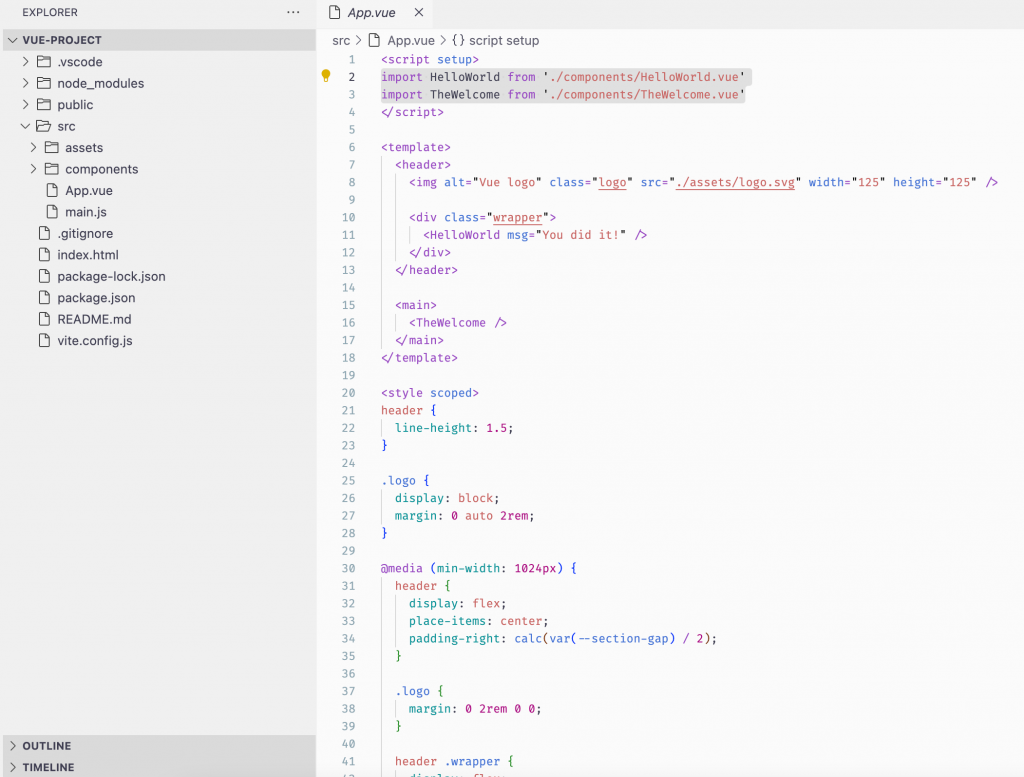Expand the .vscode folder chevron
The image size is (1024, 777).
25,61
